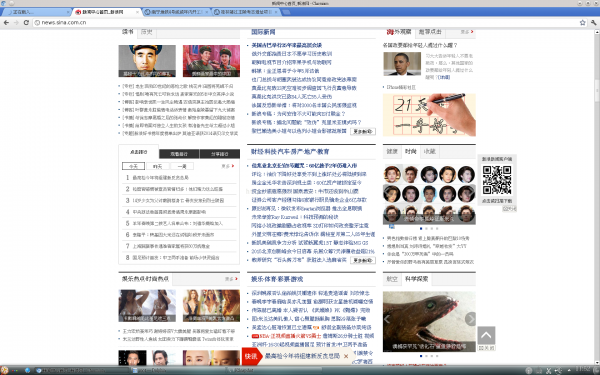Click the browser back arrow

[x=6, y=23]
